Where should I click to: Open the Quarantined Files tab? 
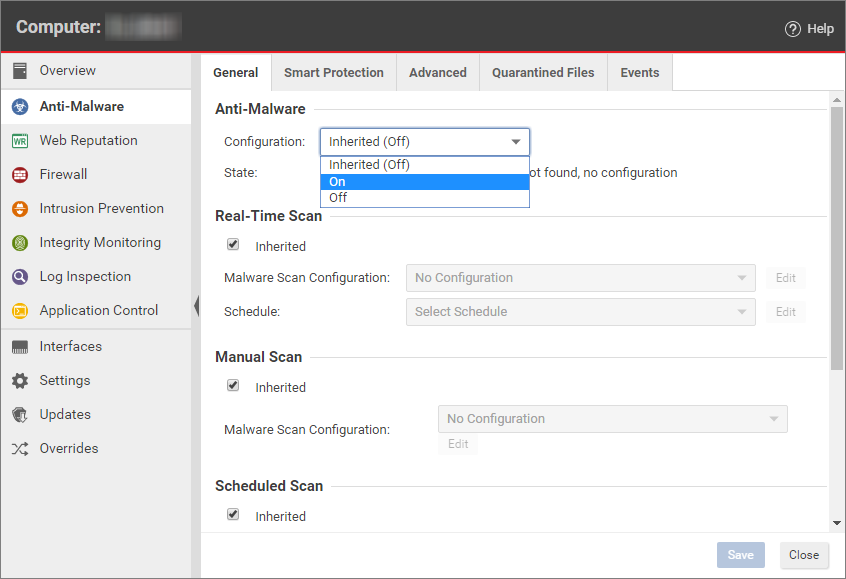click(543, 72)
